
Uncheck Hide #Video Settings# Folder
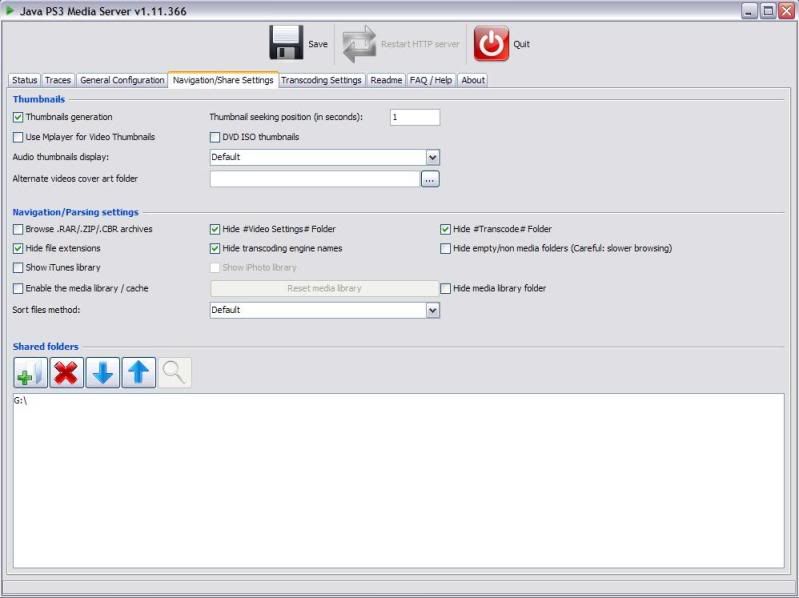point(215,229)
